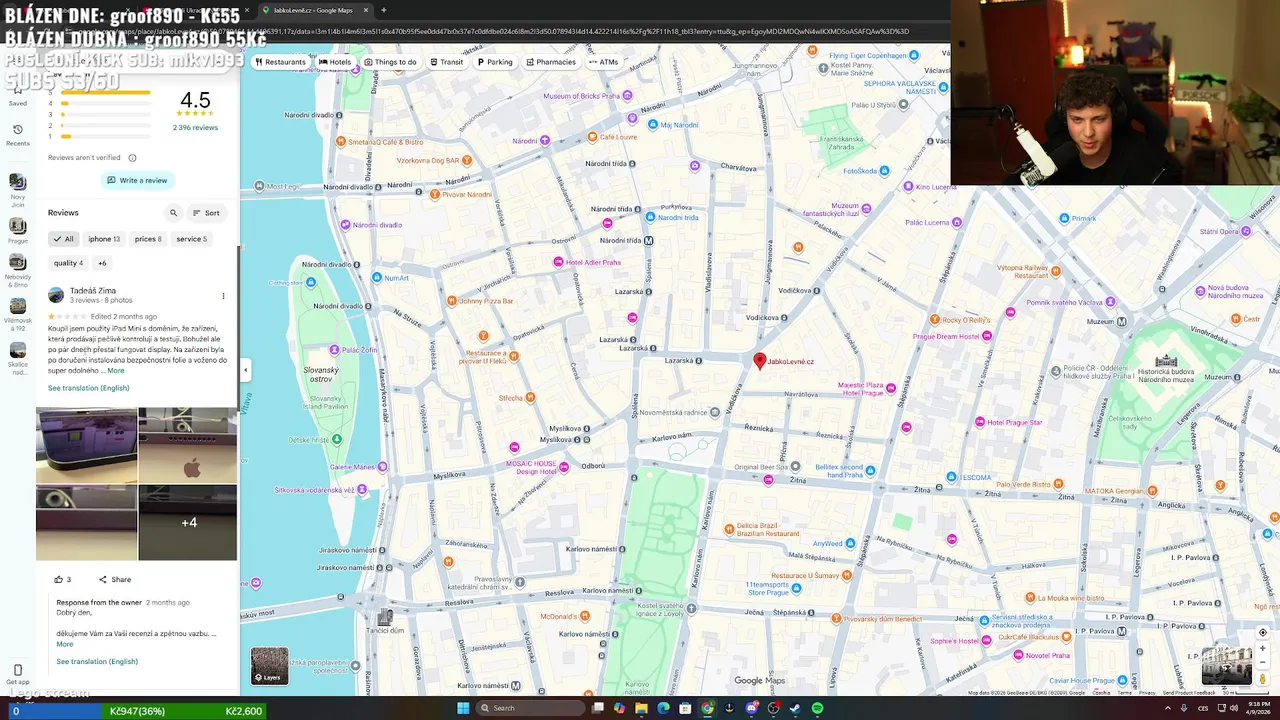Collapse the side panel arrow
The height and width of the screenshot is (720, 1280).
click(x=245, y=370)
